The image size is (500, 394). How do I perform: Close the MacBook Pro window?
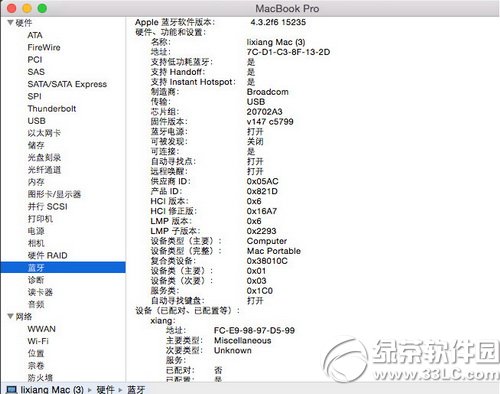(x=12, y=8)
